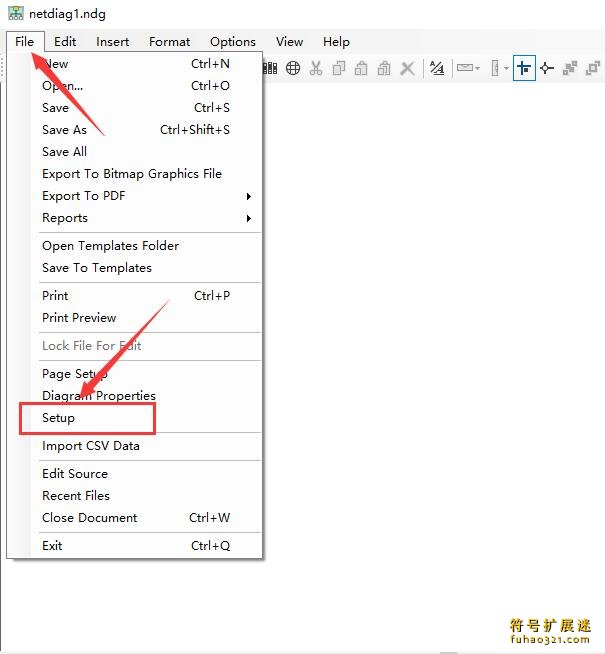
Task: Open the Options menu
Action: (x=233, y=42)
